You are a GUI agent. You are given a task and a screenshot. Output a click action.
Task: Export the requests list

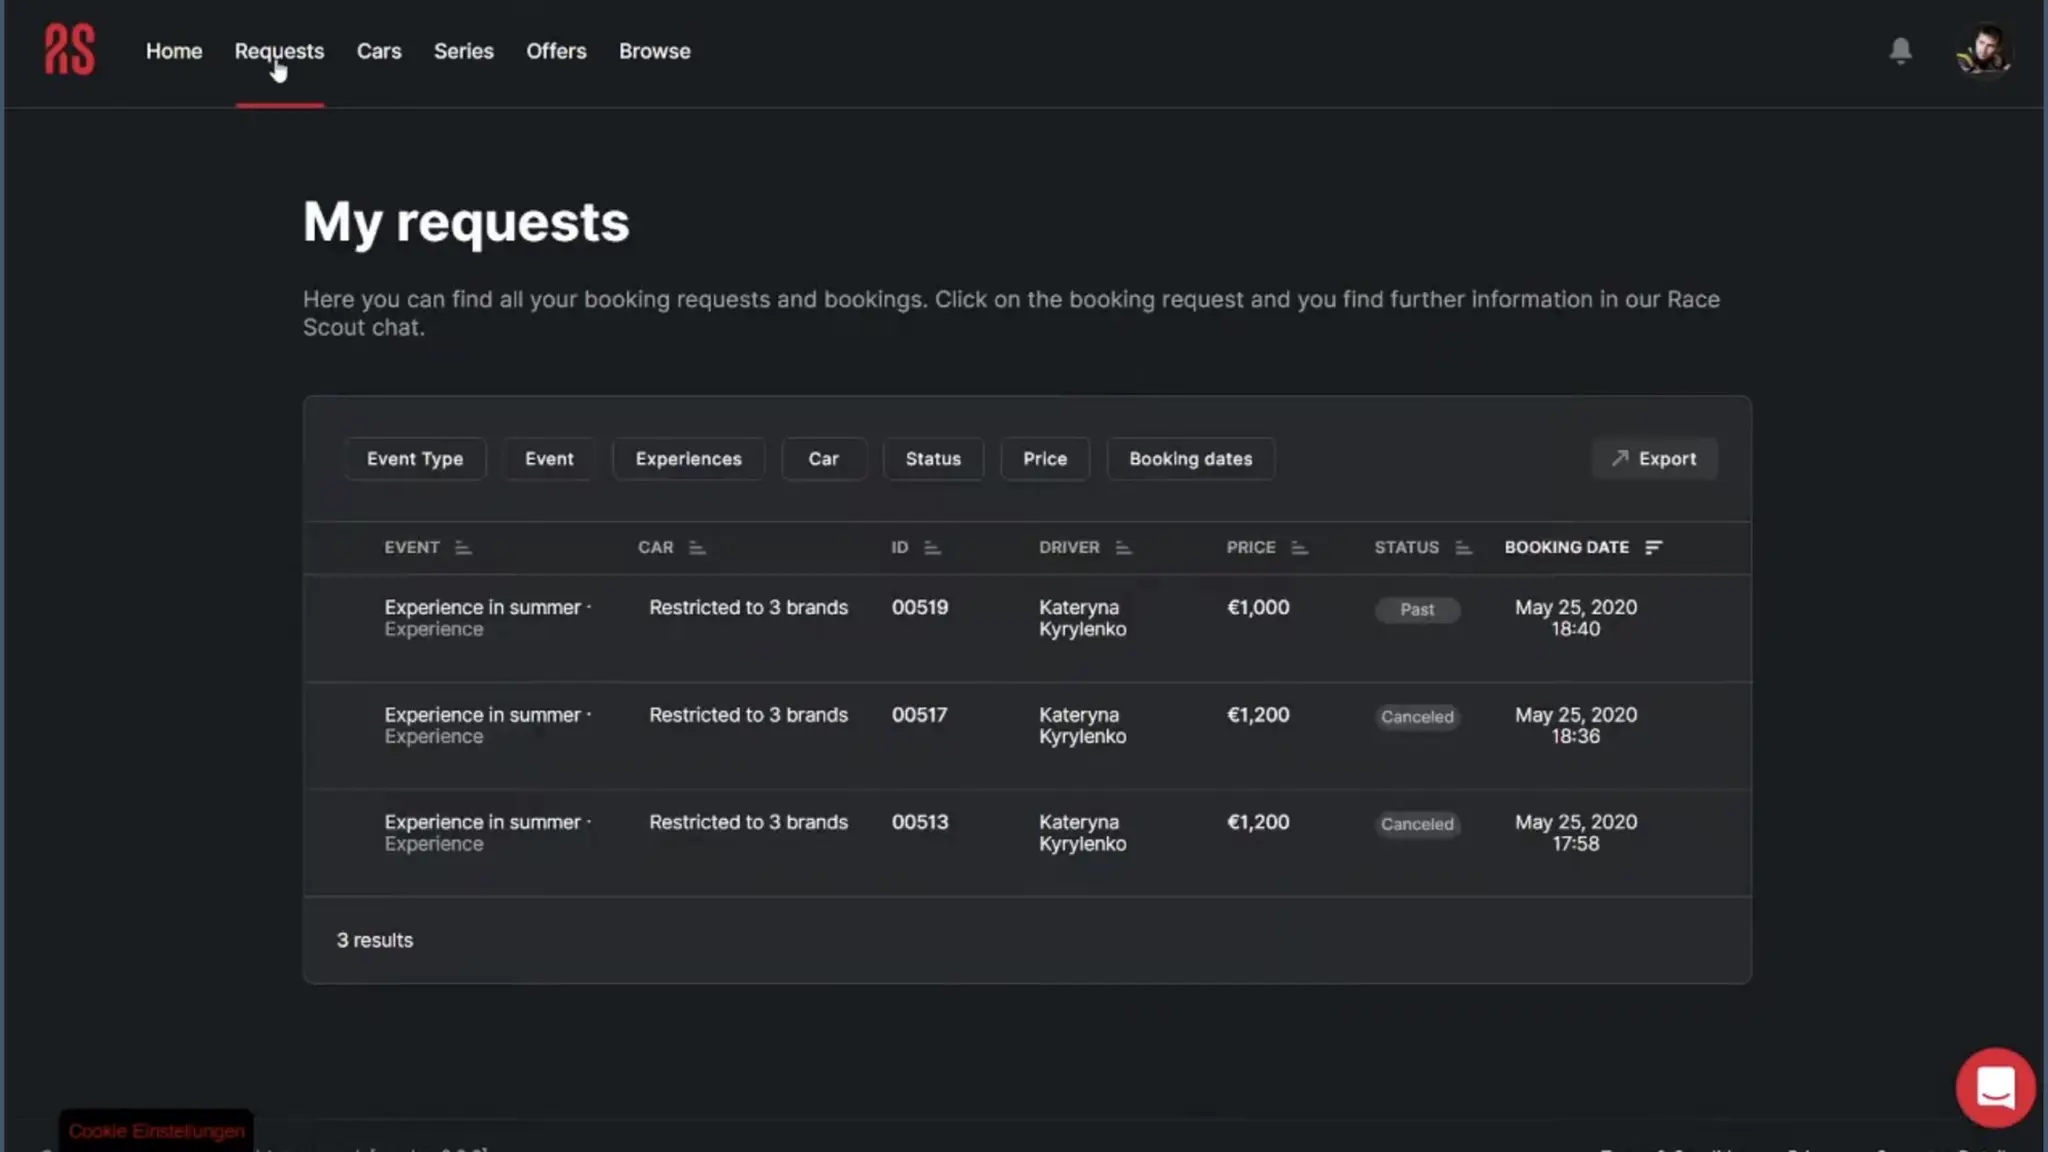[x=1654, y=459]
